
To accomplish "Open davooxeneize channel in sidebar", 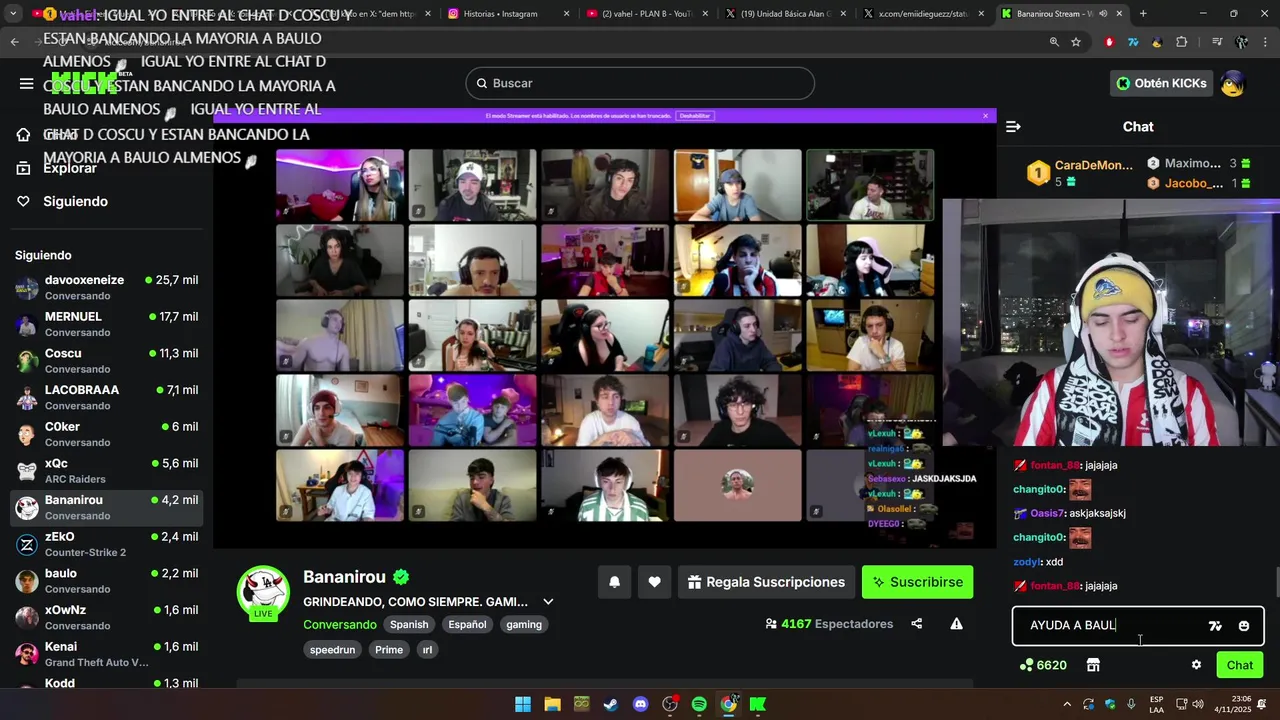I will point(108,288).
